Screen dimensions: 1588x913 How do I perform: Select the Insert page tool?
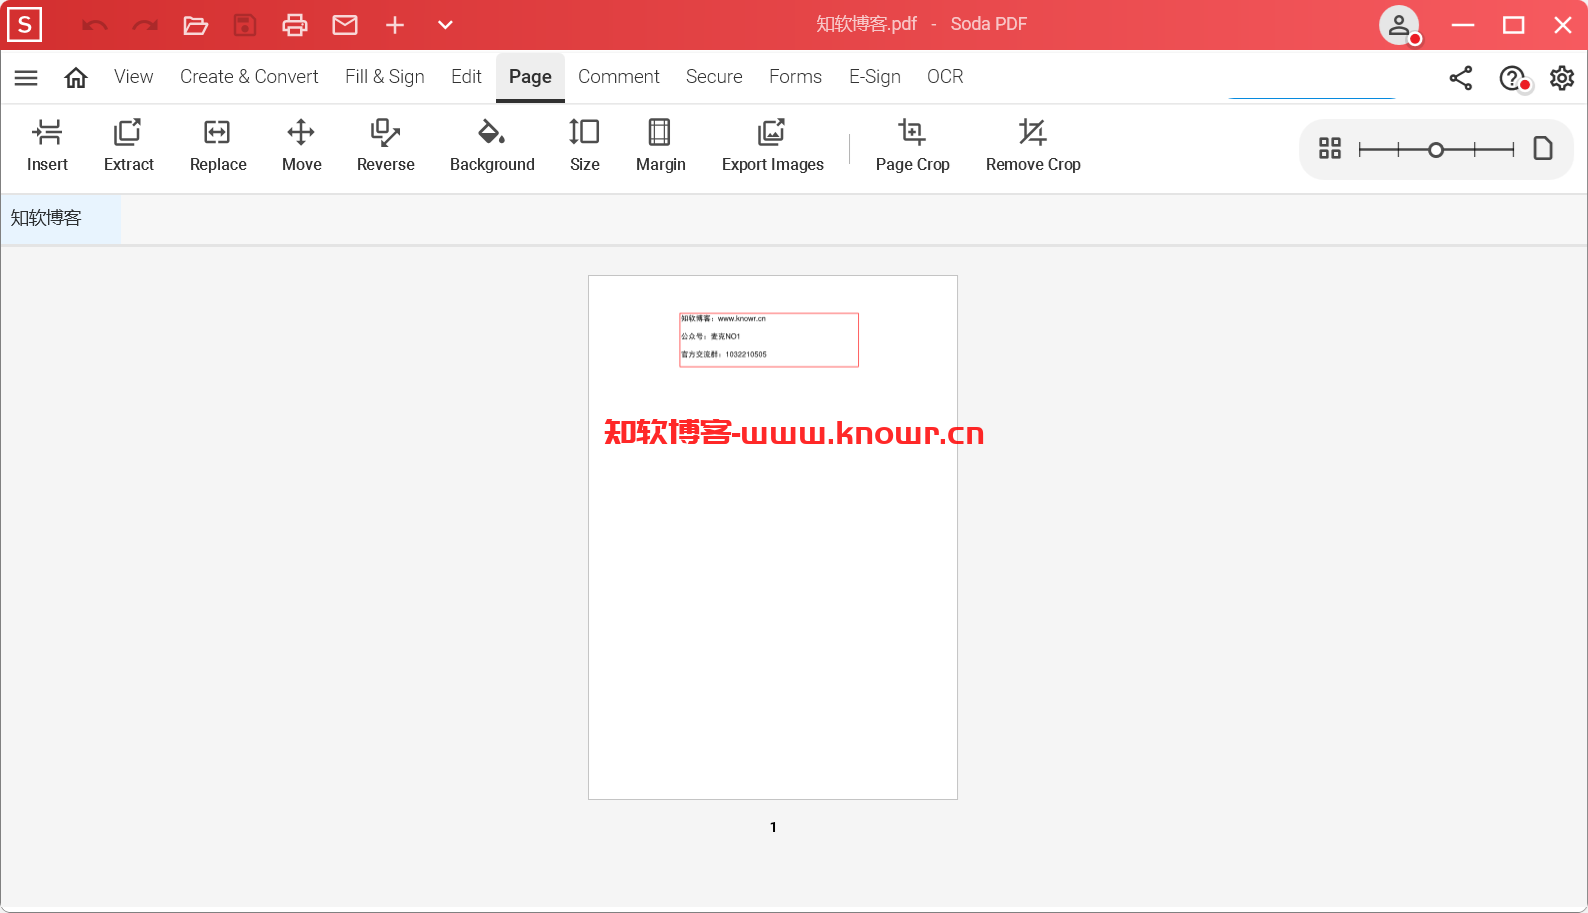47,146
